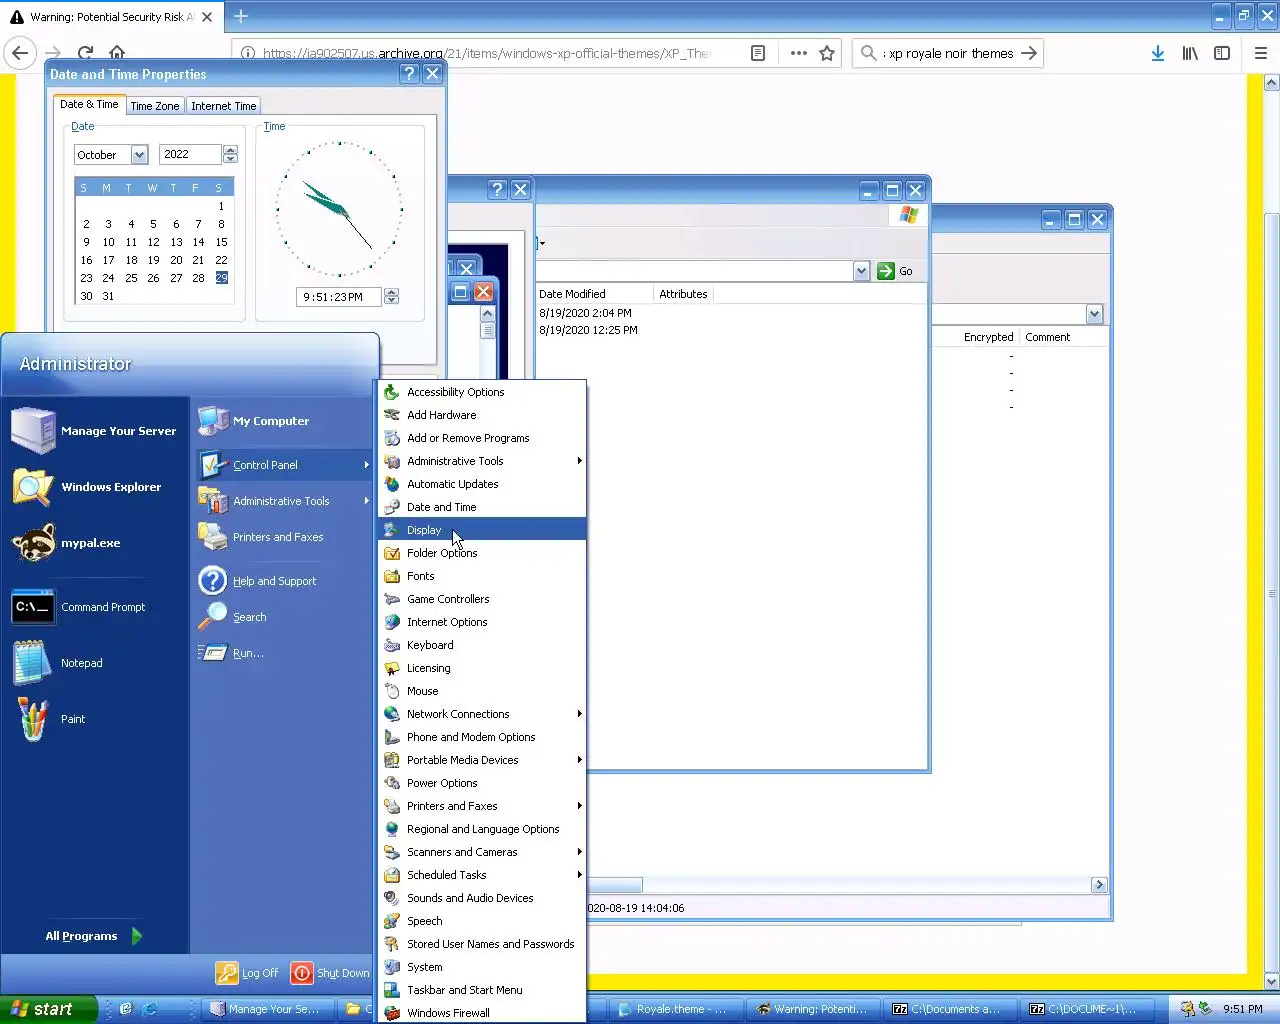
Task: Open Automatic Updates item
Action: click(483, 484)
